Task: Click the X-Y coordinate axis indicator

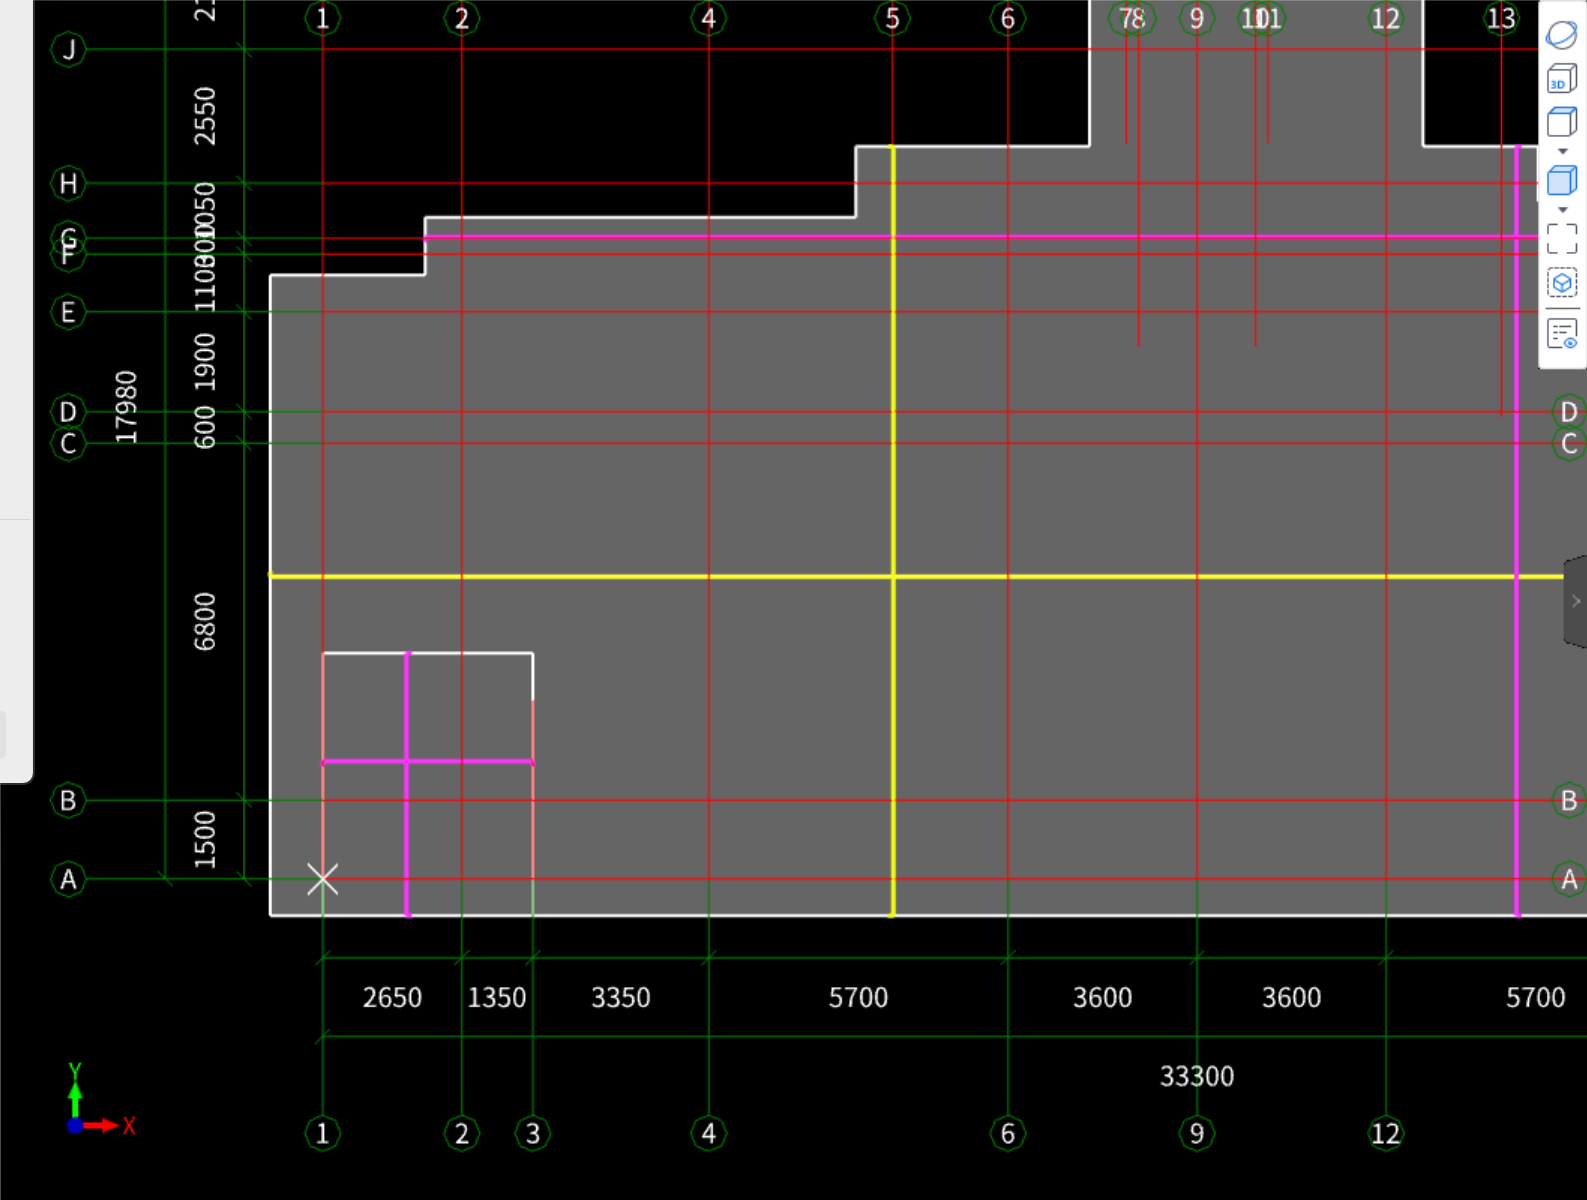Action: pos(100,1102)
